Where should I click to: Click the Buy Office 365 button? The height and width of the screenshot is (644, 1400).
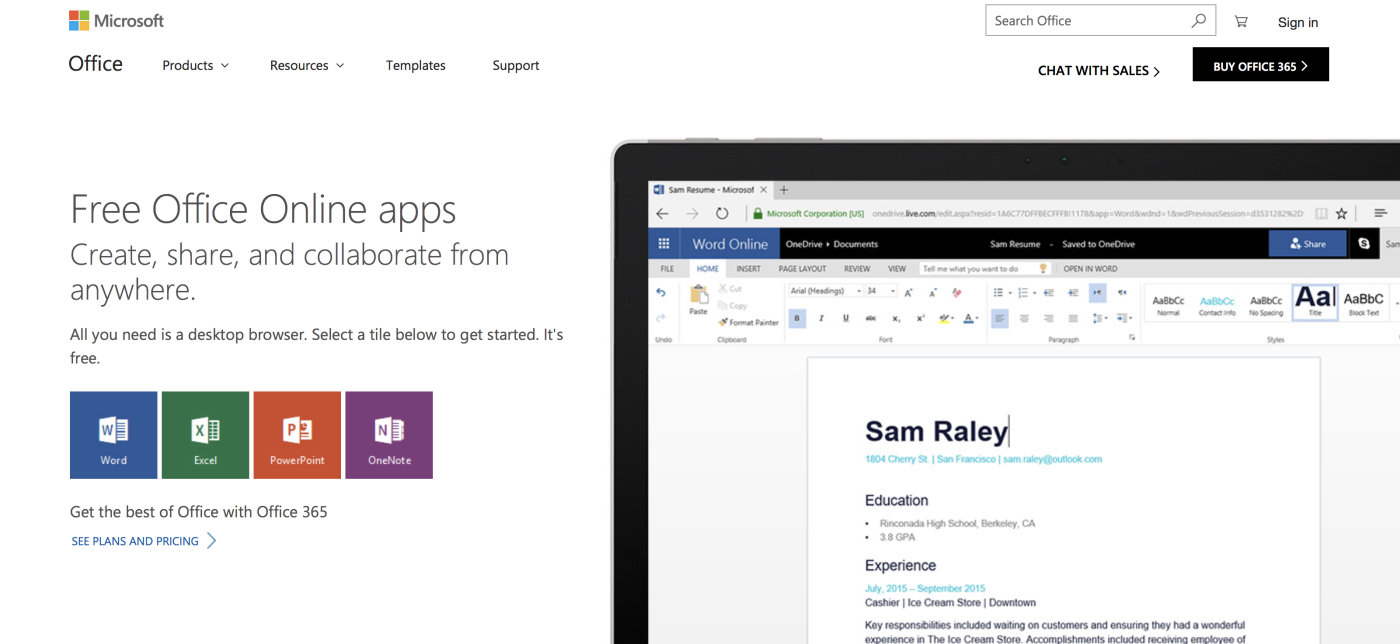click(x=1260, y=65)
